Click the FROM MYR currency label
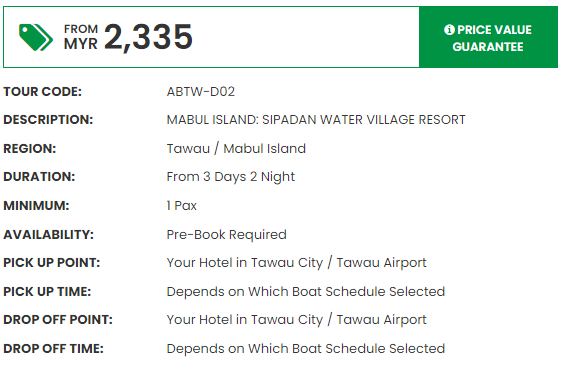Image resolution: width=568 pixels, height=365 pixels. [x=81, y=37]
